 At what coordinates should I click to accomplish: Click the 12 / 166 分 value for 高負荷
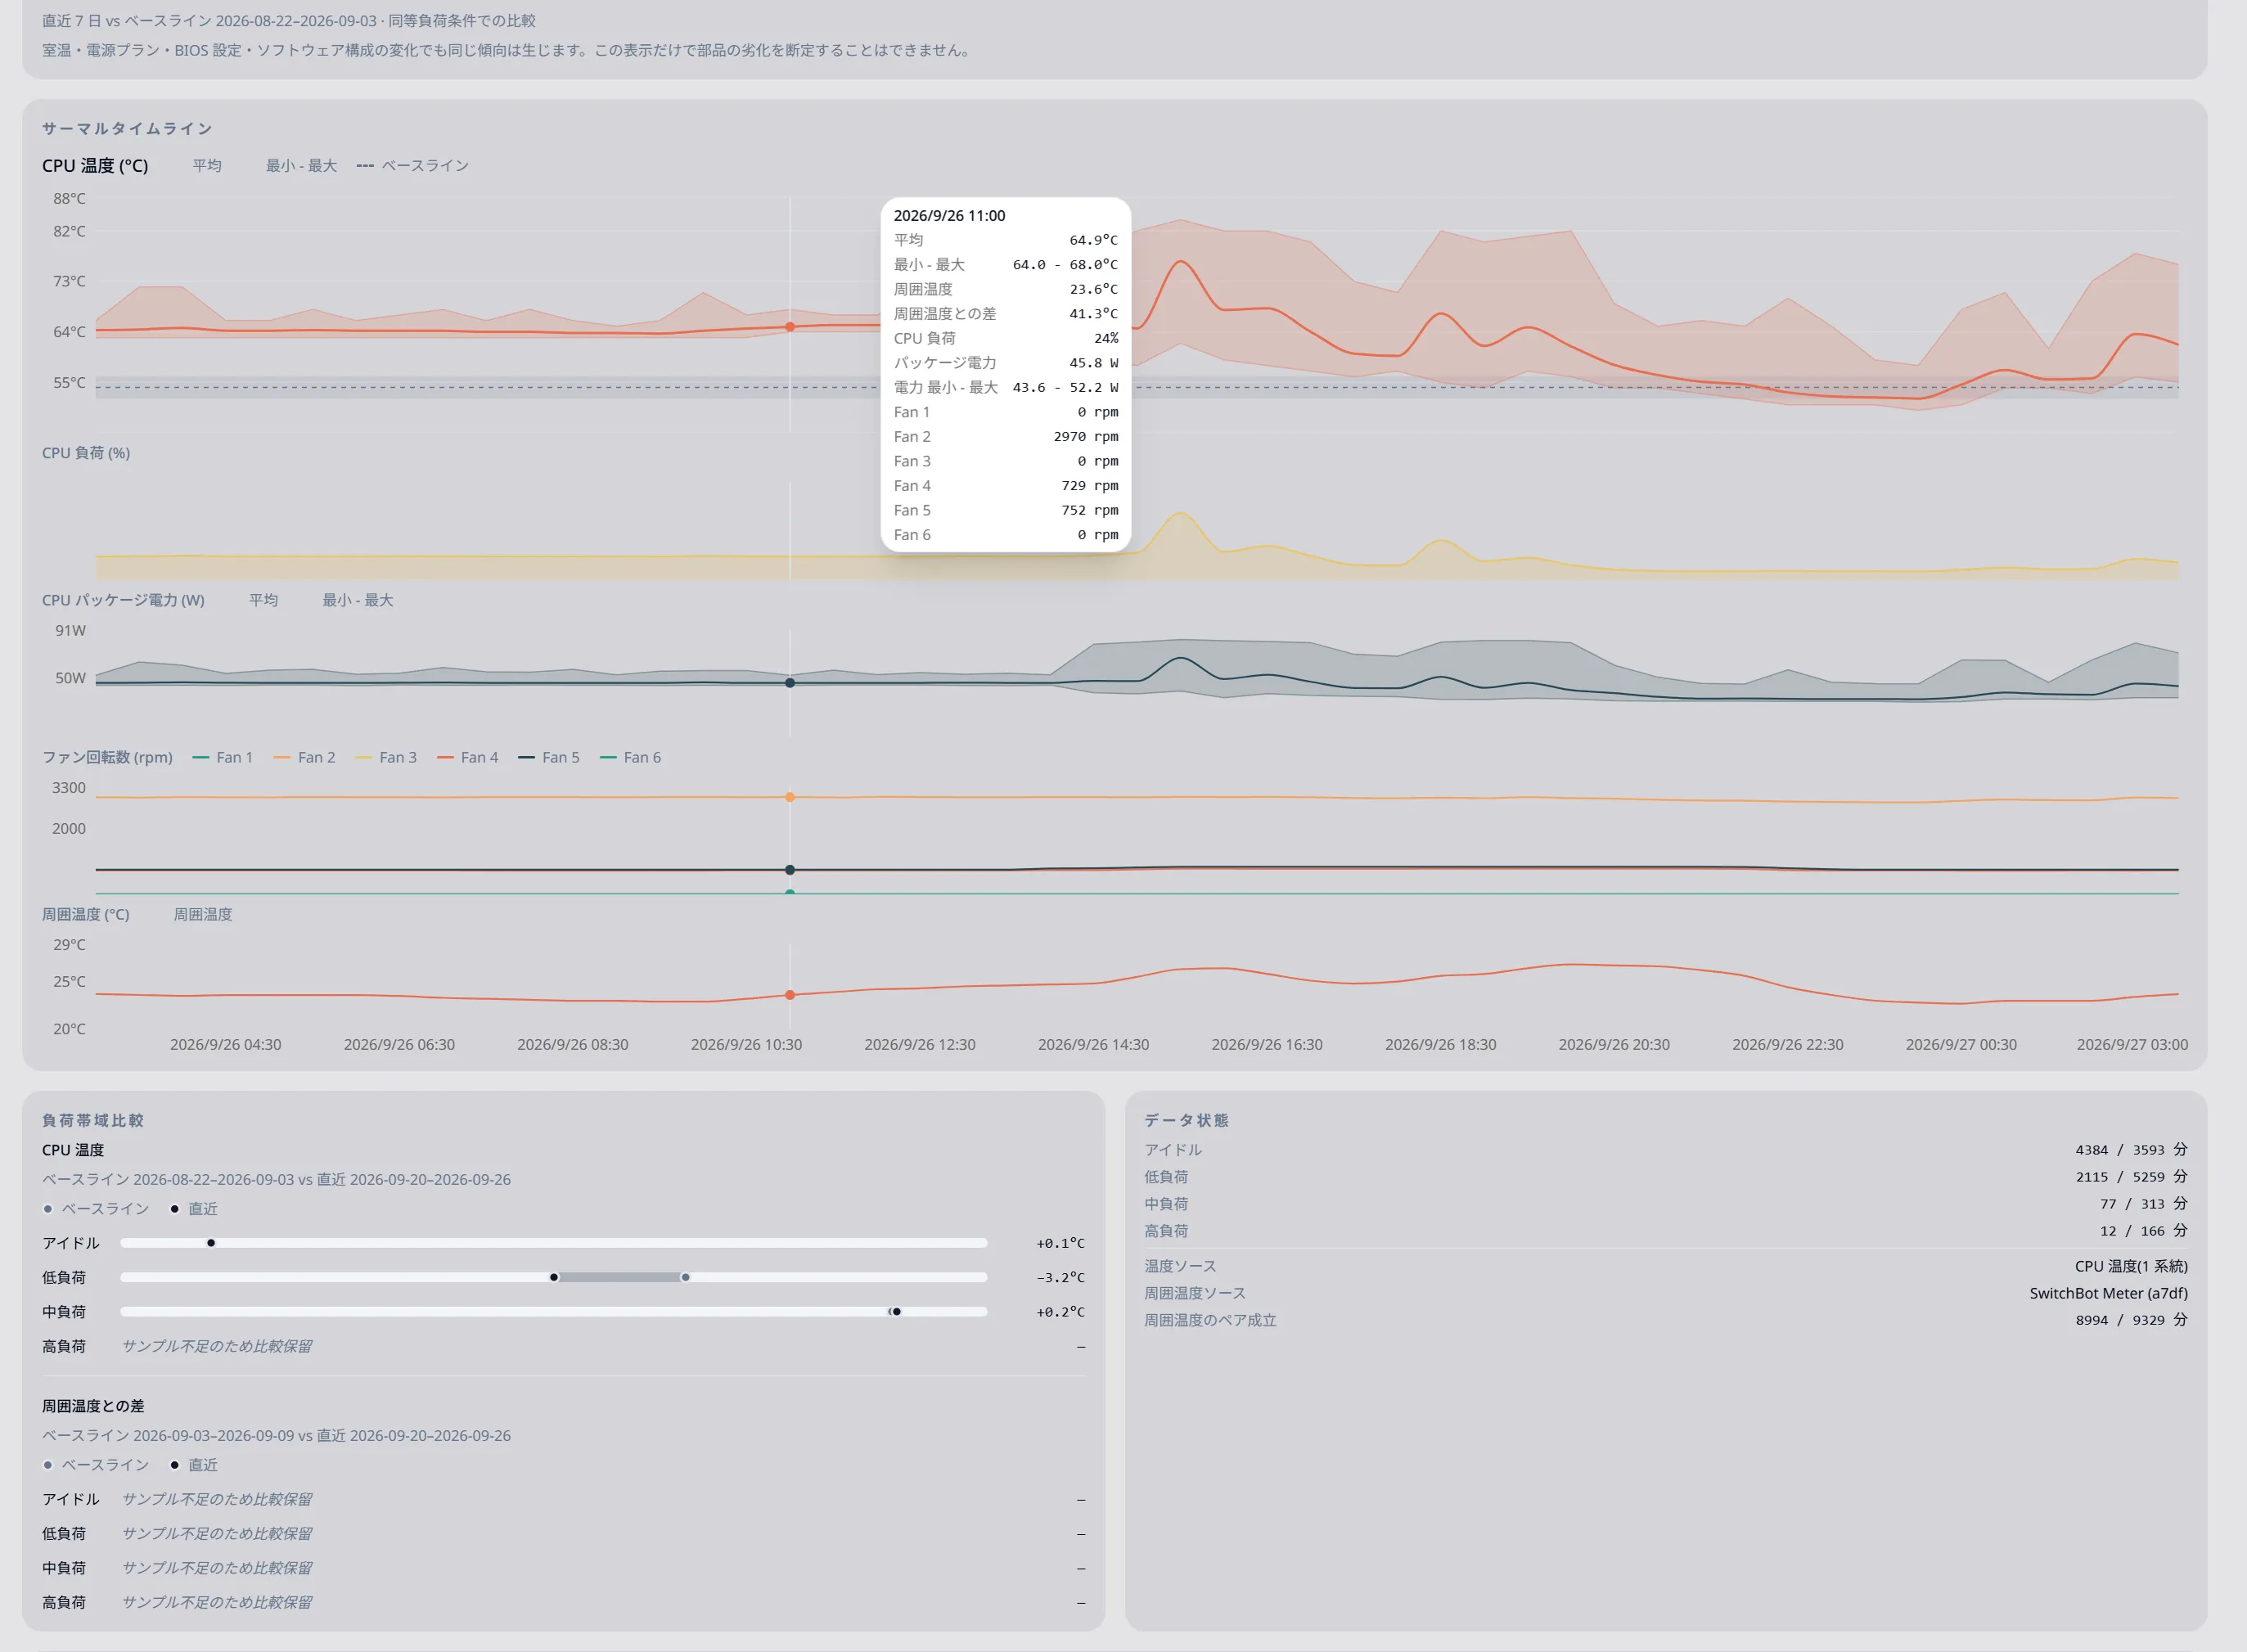[x=2143, y=1230]
